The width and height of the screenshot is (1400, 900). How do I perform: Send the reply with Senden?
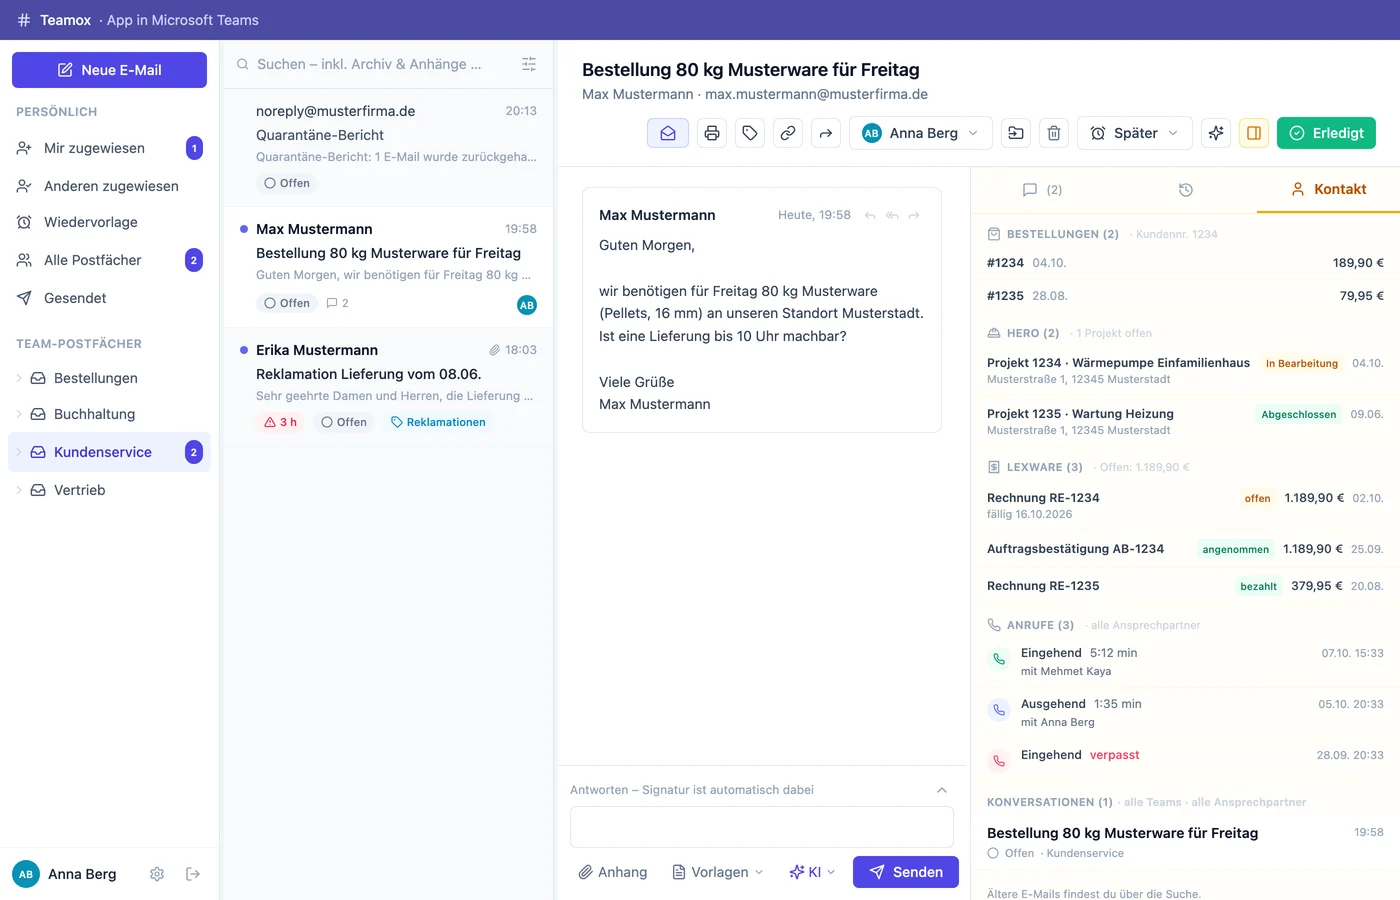906,872
